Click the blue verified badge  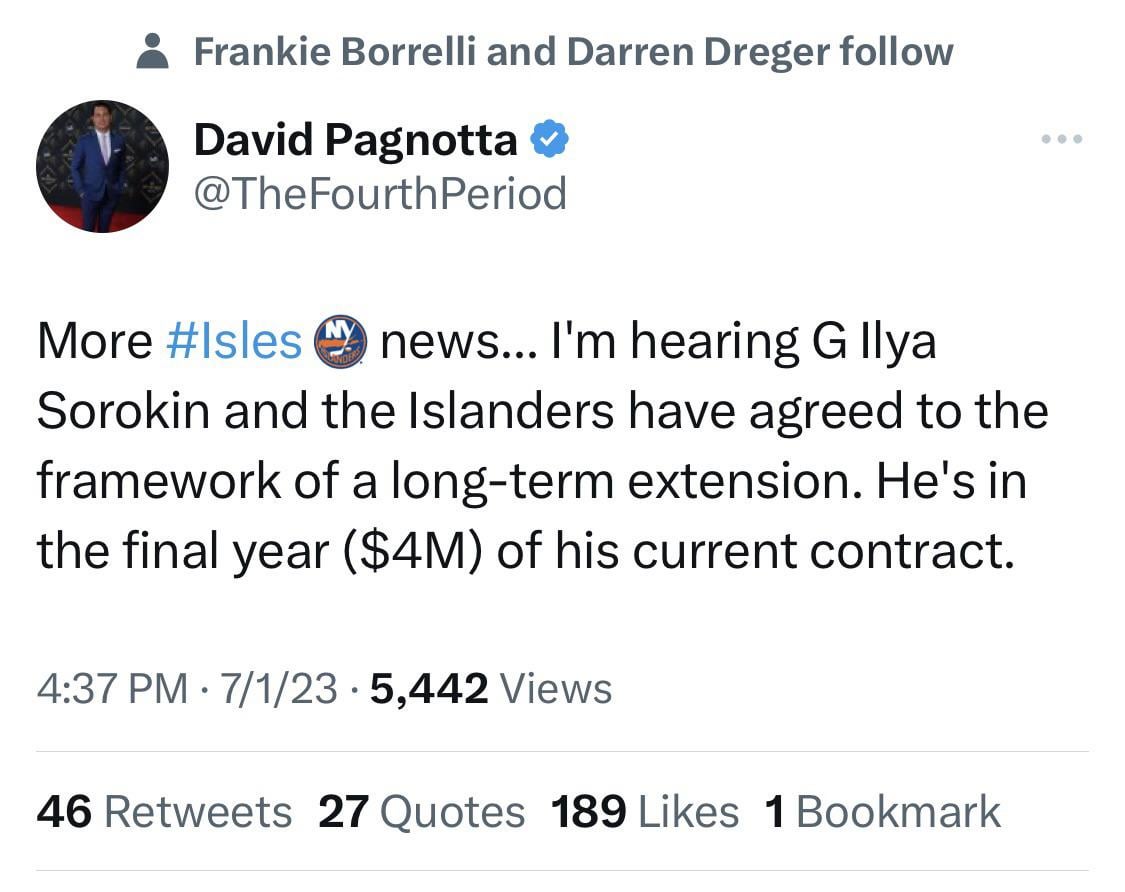(x=549, y=140)
